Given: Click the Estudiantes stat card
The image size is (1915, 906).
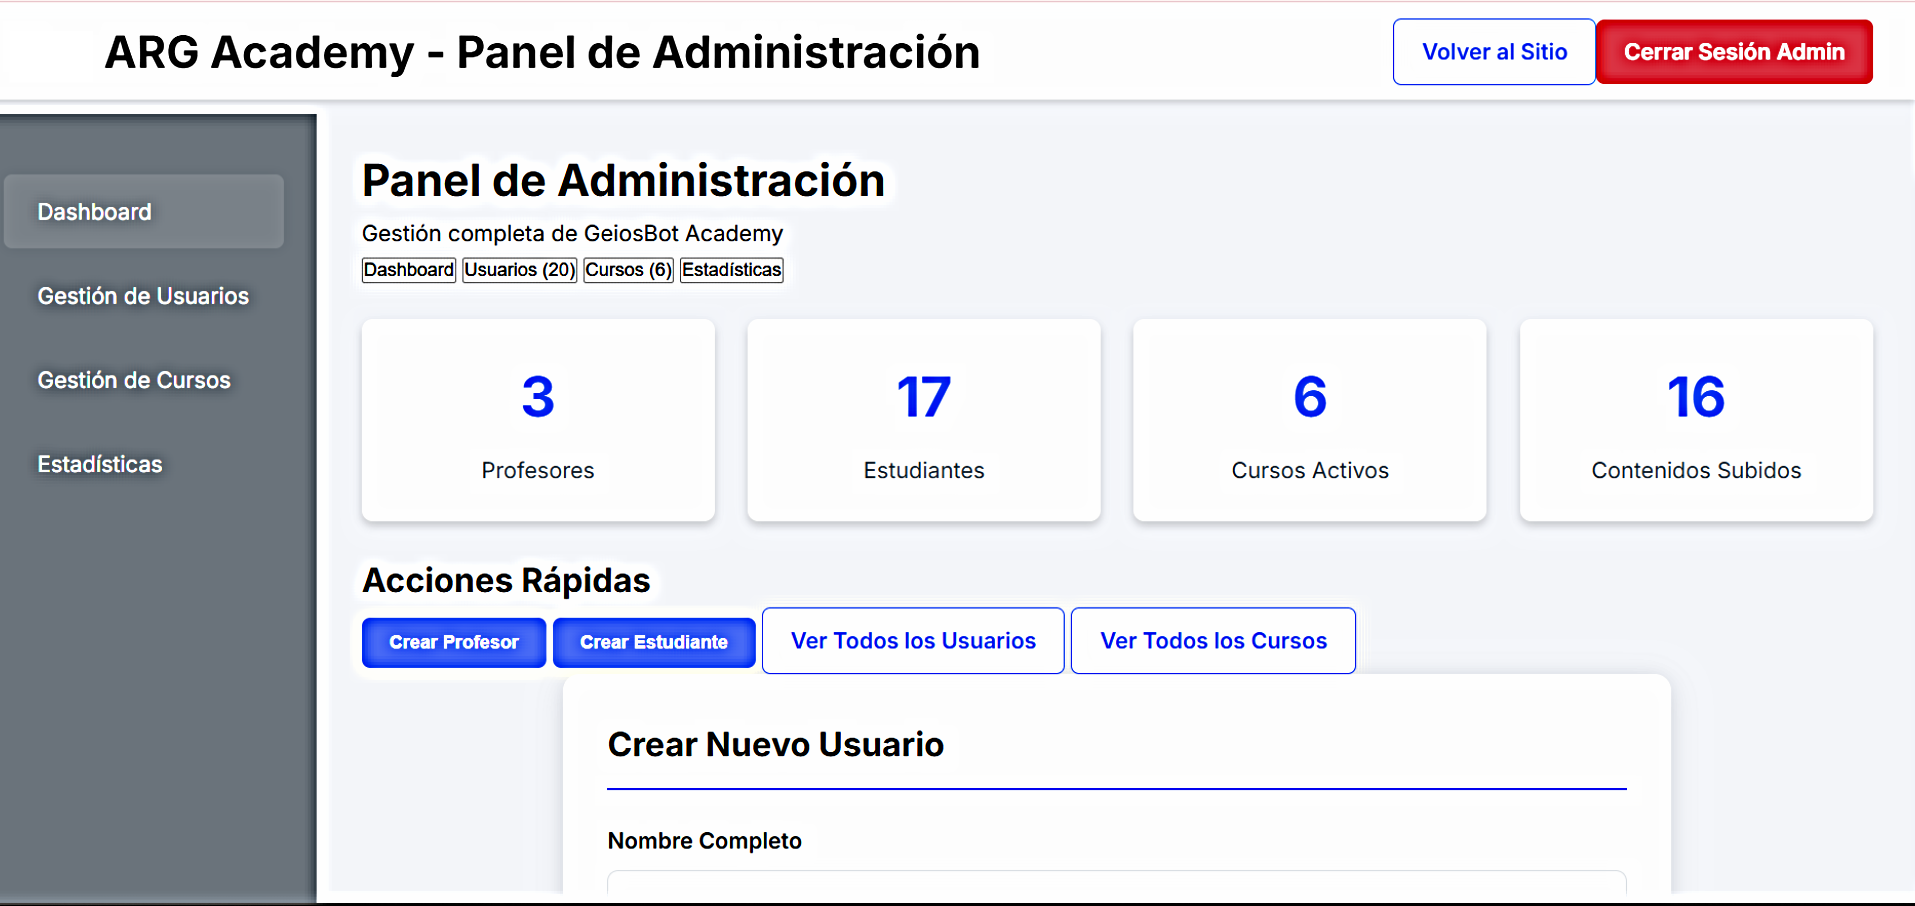Looking at the screenshot, I should (923, 420).
